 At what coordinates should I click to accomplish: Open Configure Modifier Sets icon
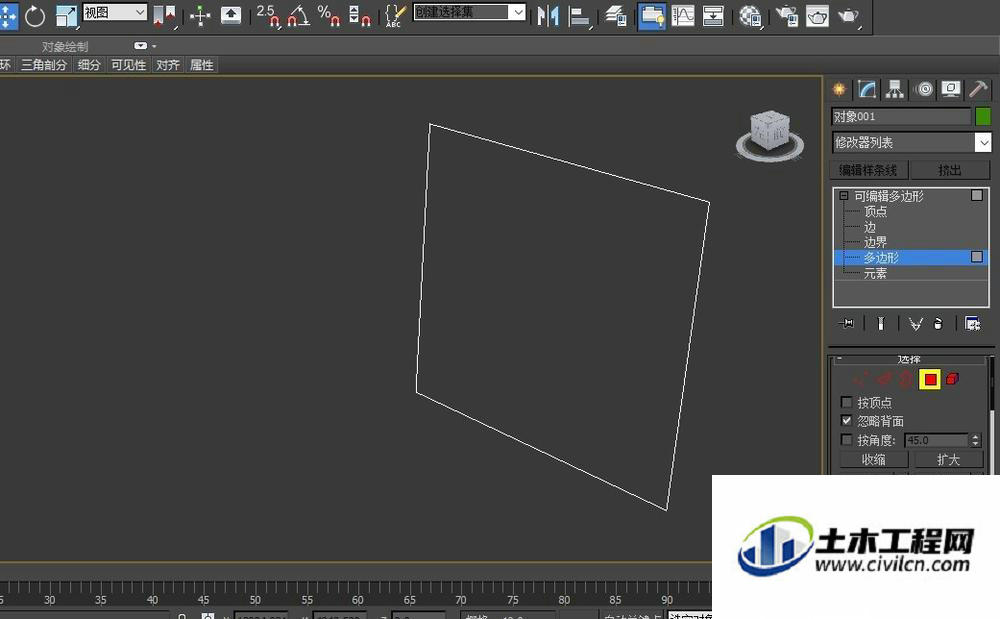pos(973,324)
